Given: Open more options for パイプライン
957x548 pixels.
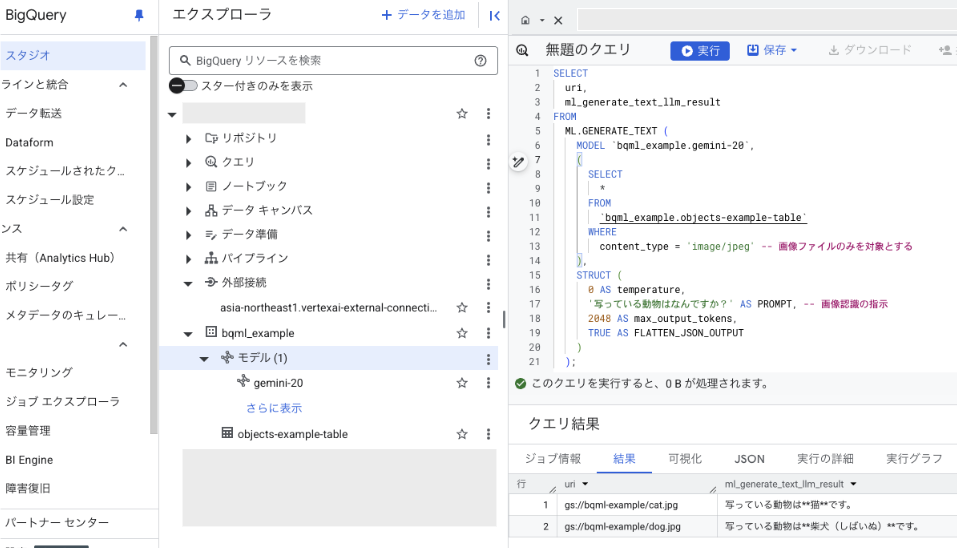Looking at the screenshot, I should (488, 260).
